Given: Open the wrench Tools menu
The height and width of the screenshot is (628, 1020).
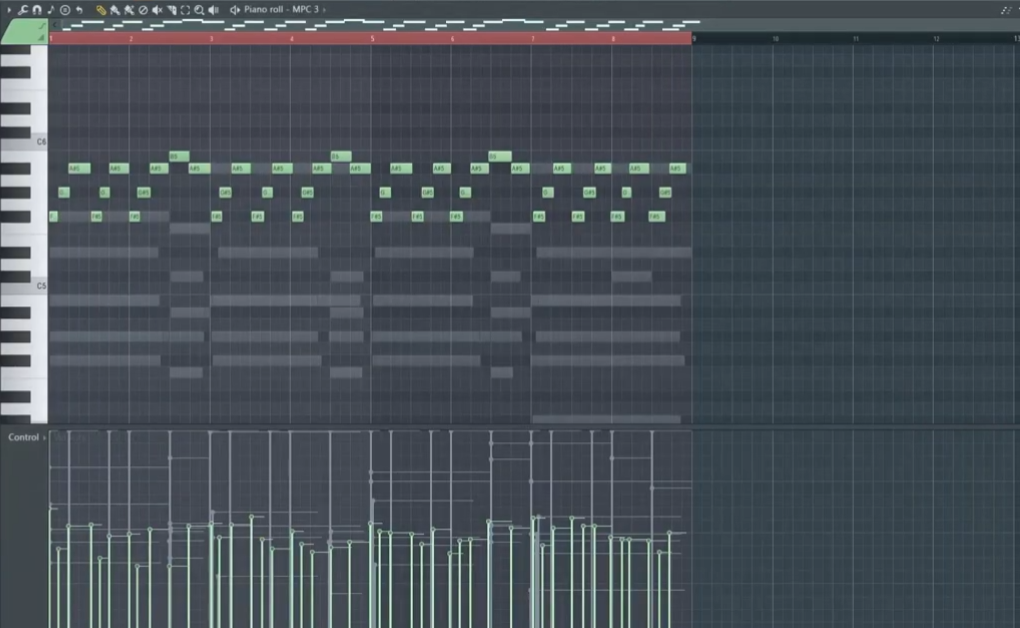Looking at the screenshot, I should tap(23, 10).
